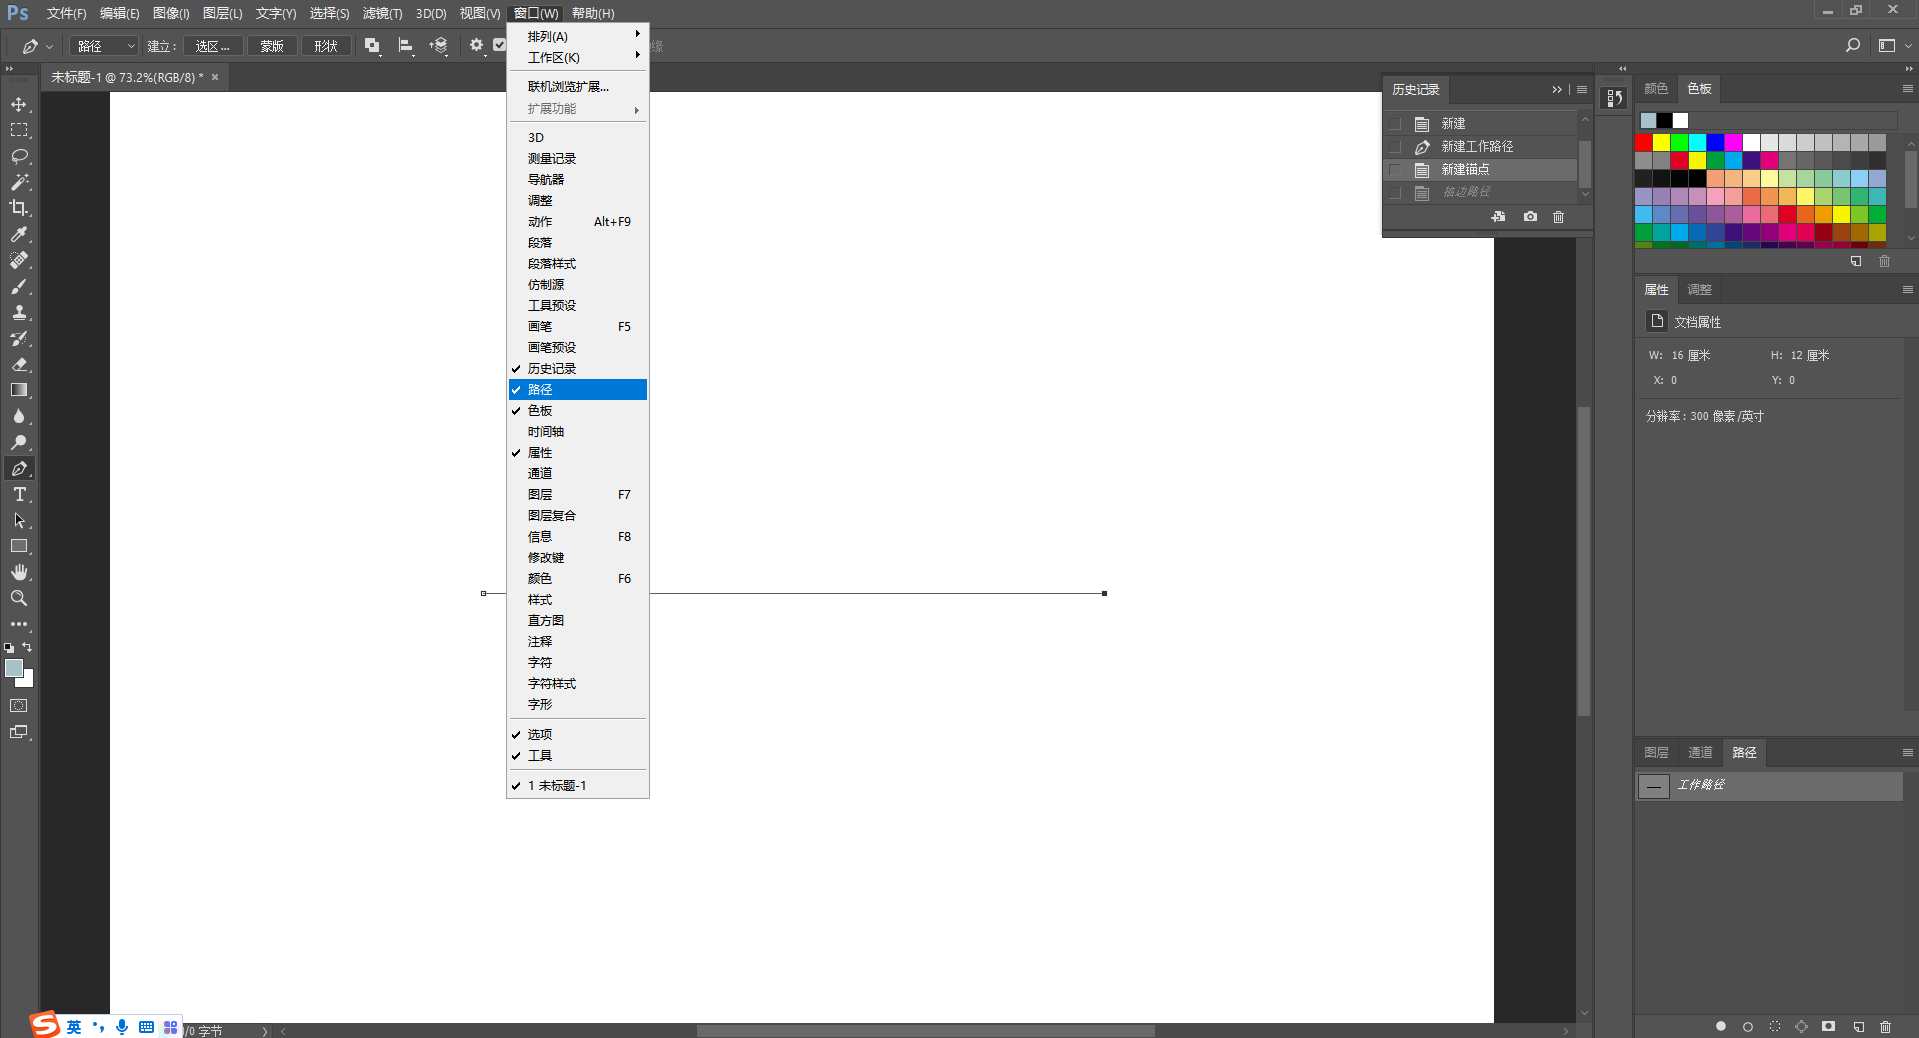The image size is (1919, 1038).
Task: Switch to the Channels tab
Action: click(1700, 752)
